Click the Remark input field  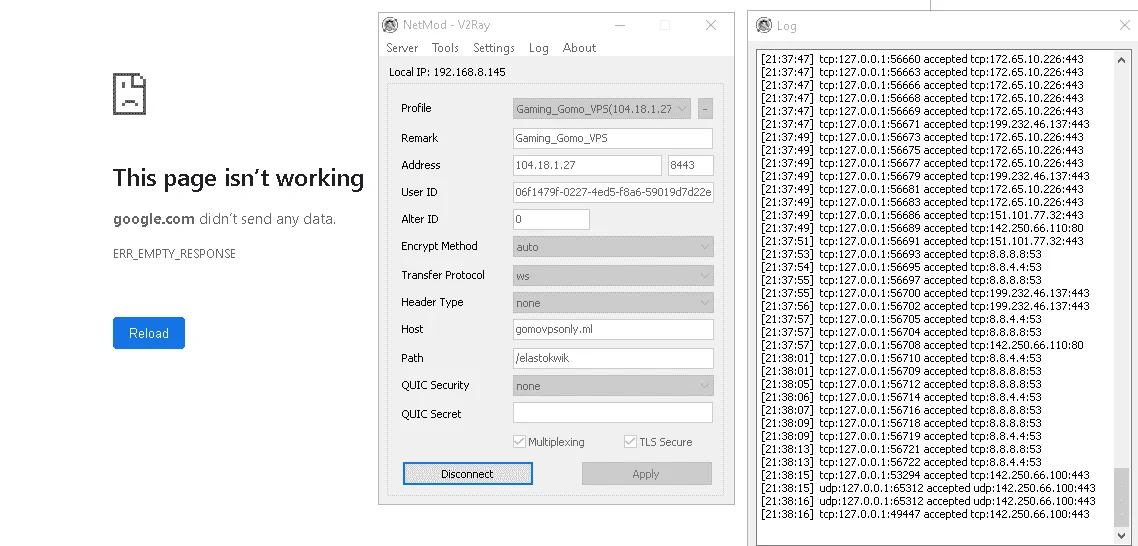613,138
